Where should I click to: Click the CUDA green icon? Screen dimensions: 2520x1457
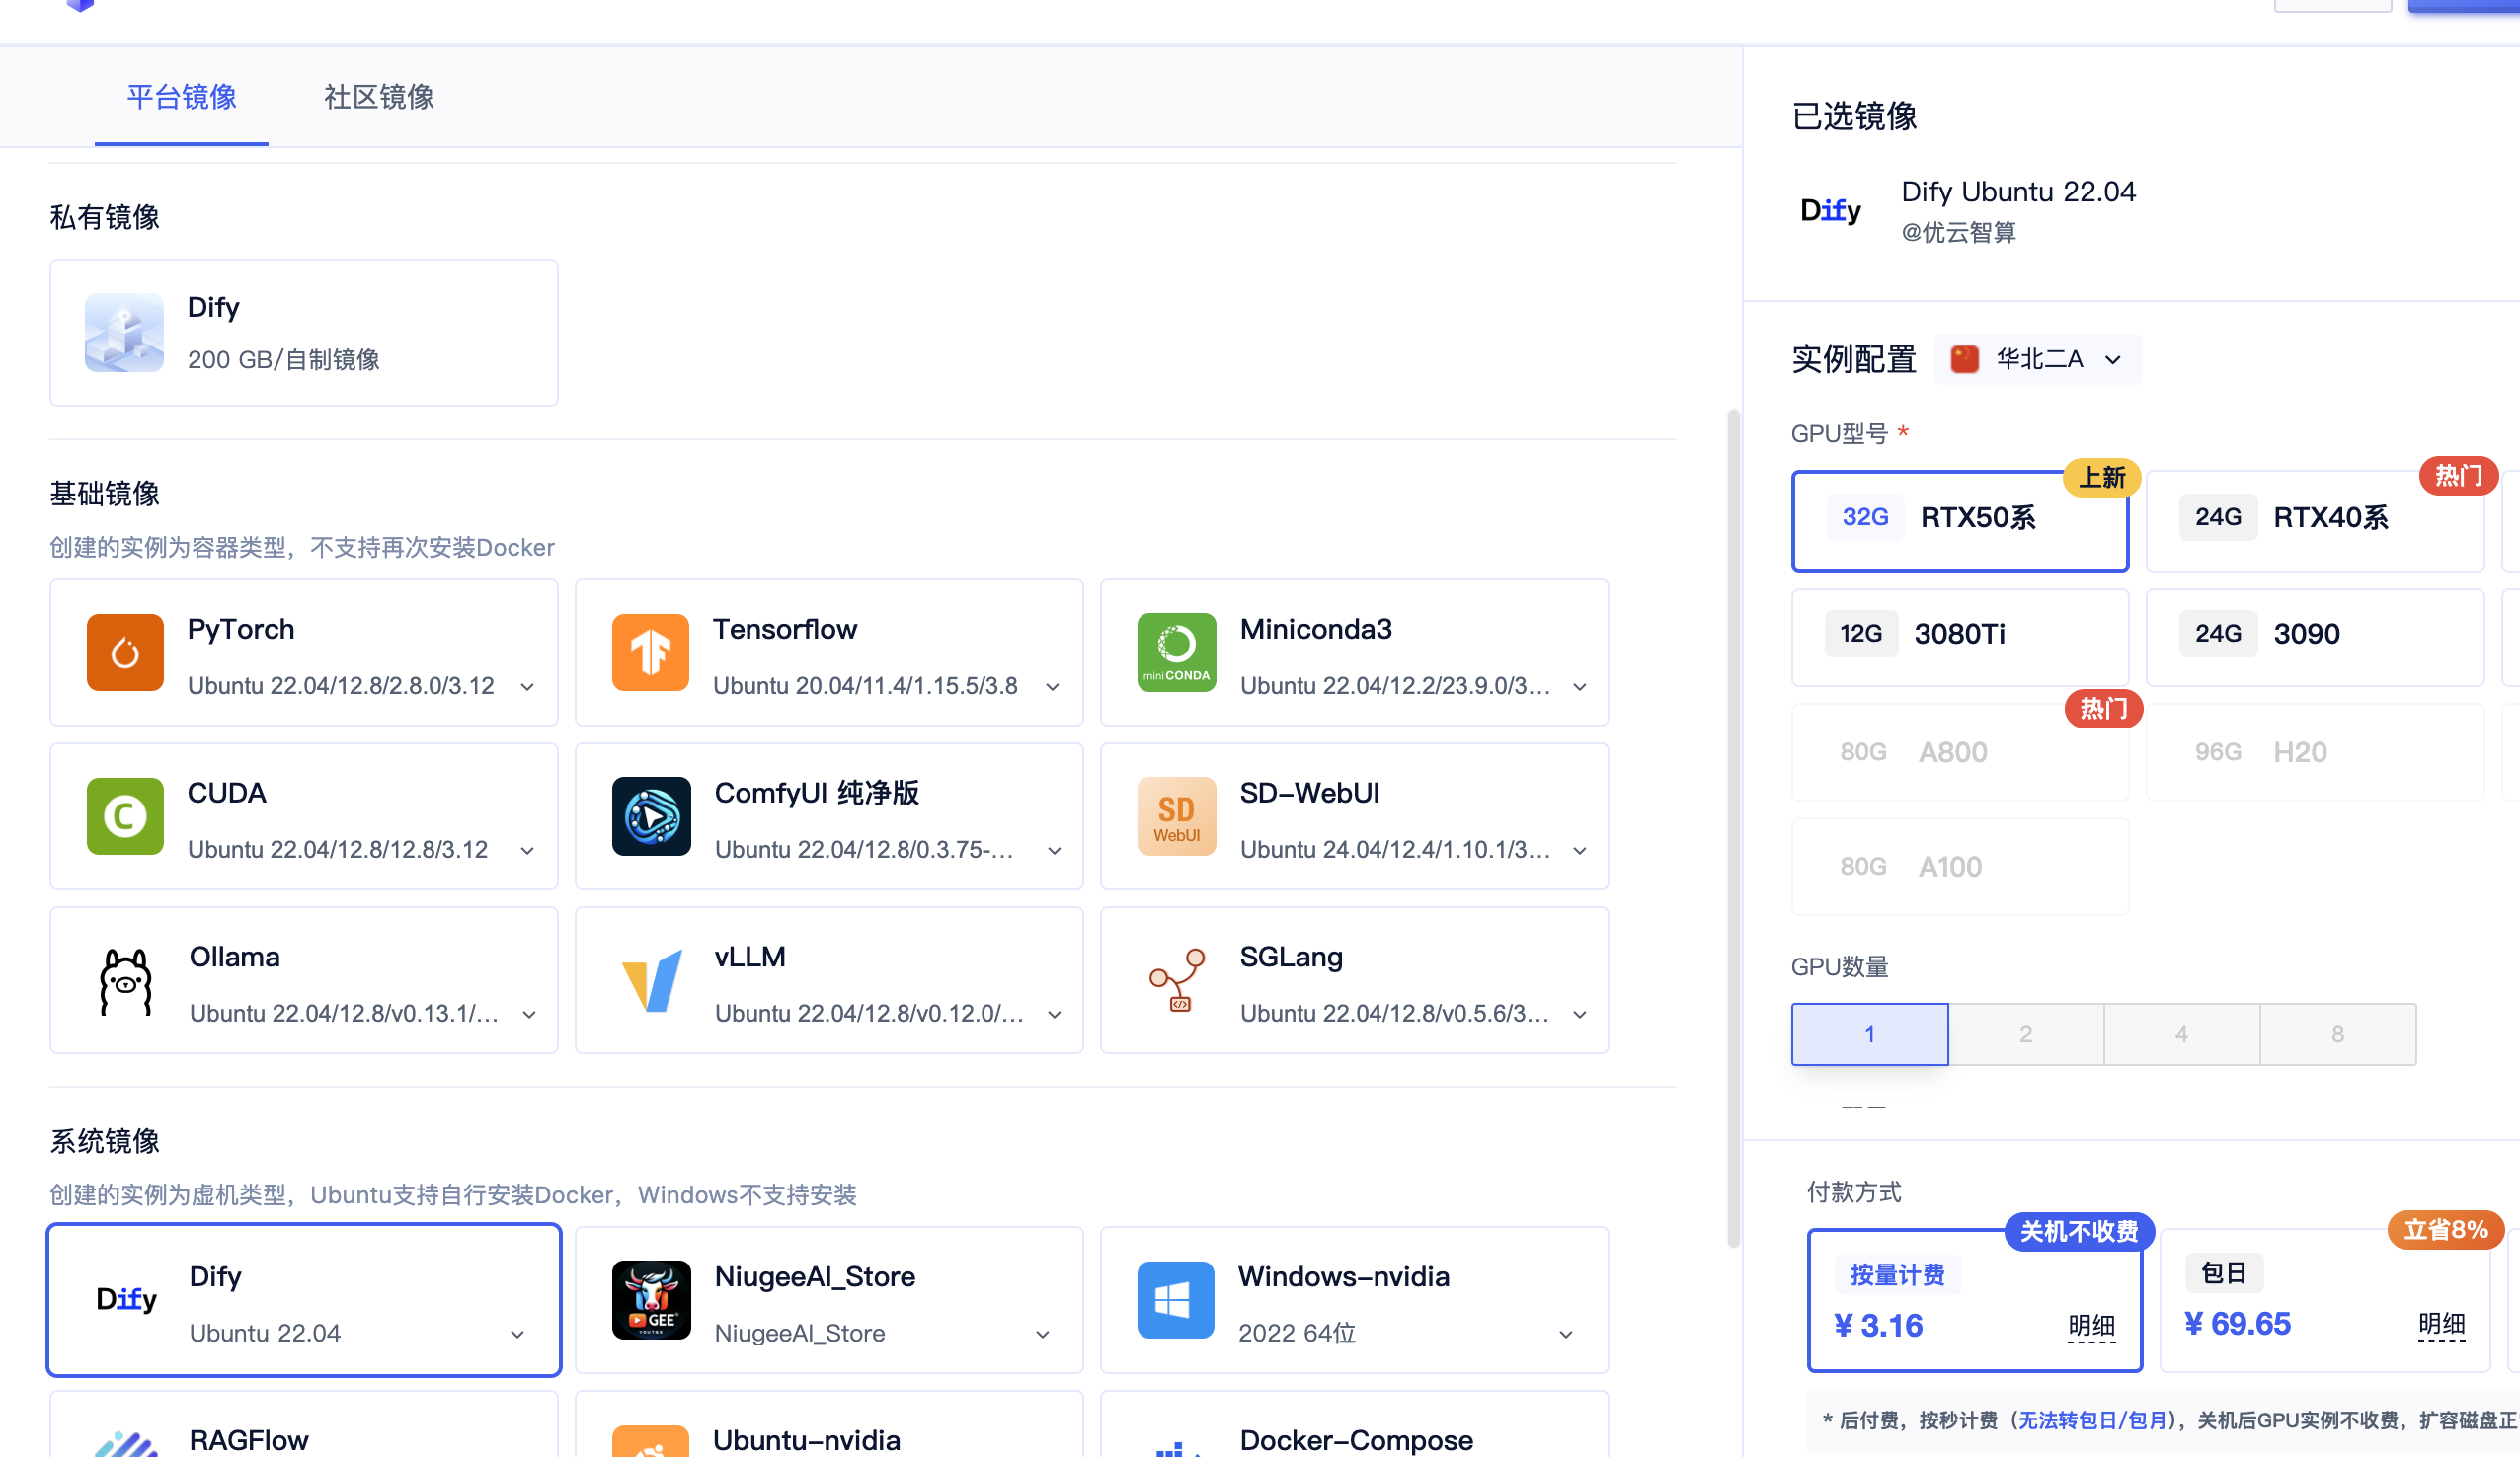(125, 816)
